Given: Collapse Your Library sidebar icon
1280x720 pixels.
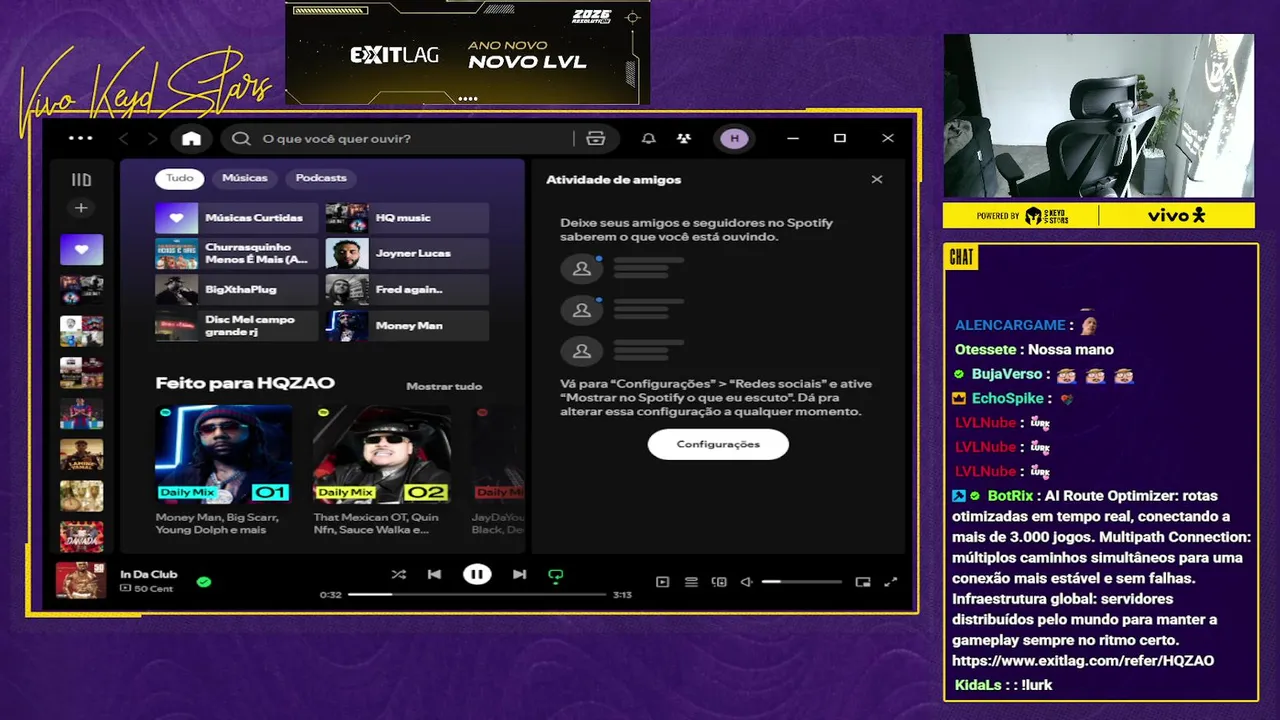Looking at the screenshot, I should 81,180.
